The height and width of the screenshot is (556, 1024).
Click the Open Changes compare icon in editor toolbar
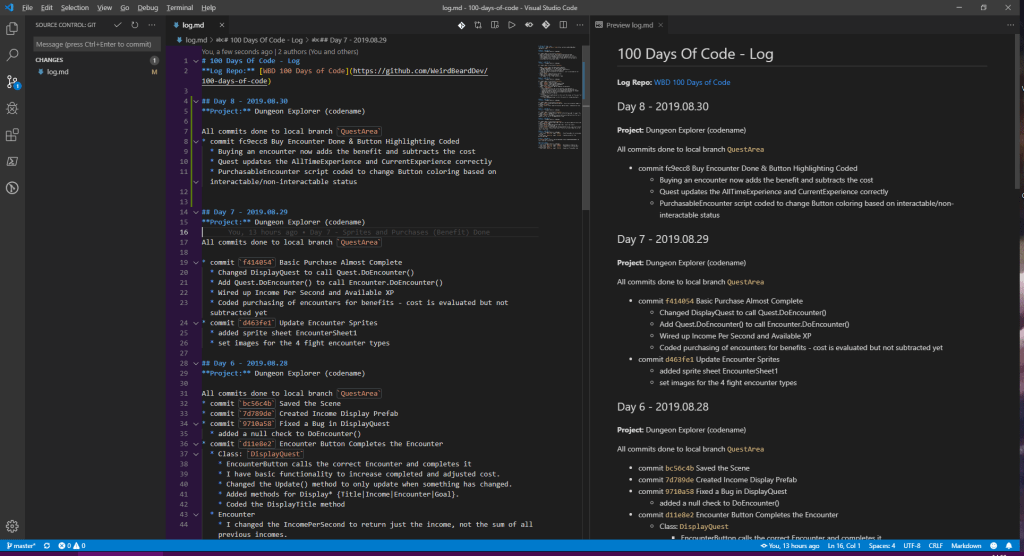point(478,25)
